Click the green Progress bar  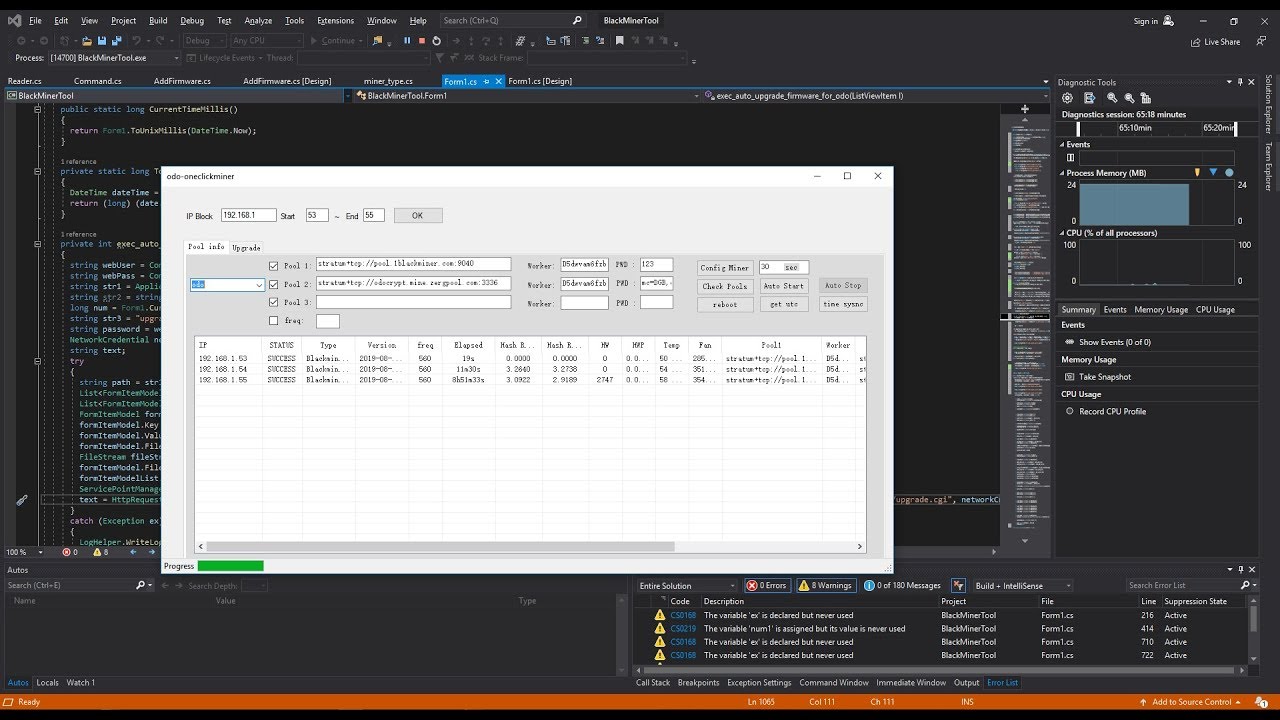tap(231, 566)
